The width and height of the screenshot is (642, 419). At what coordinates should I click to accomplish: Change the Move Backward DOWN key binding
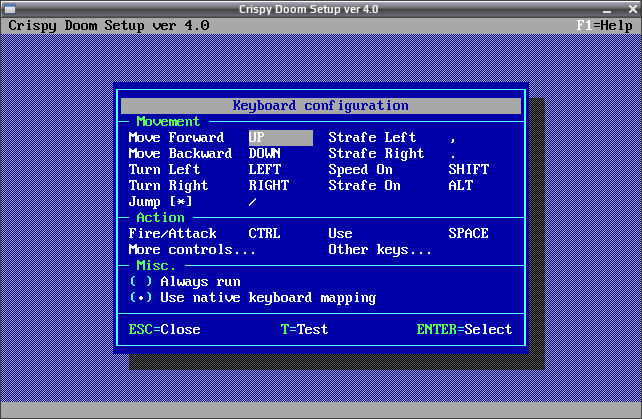click(x=264, y=154)
